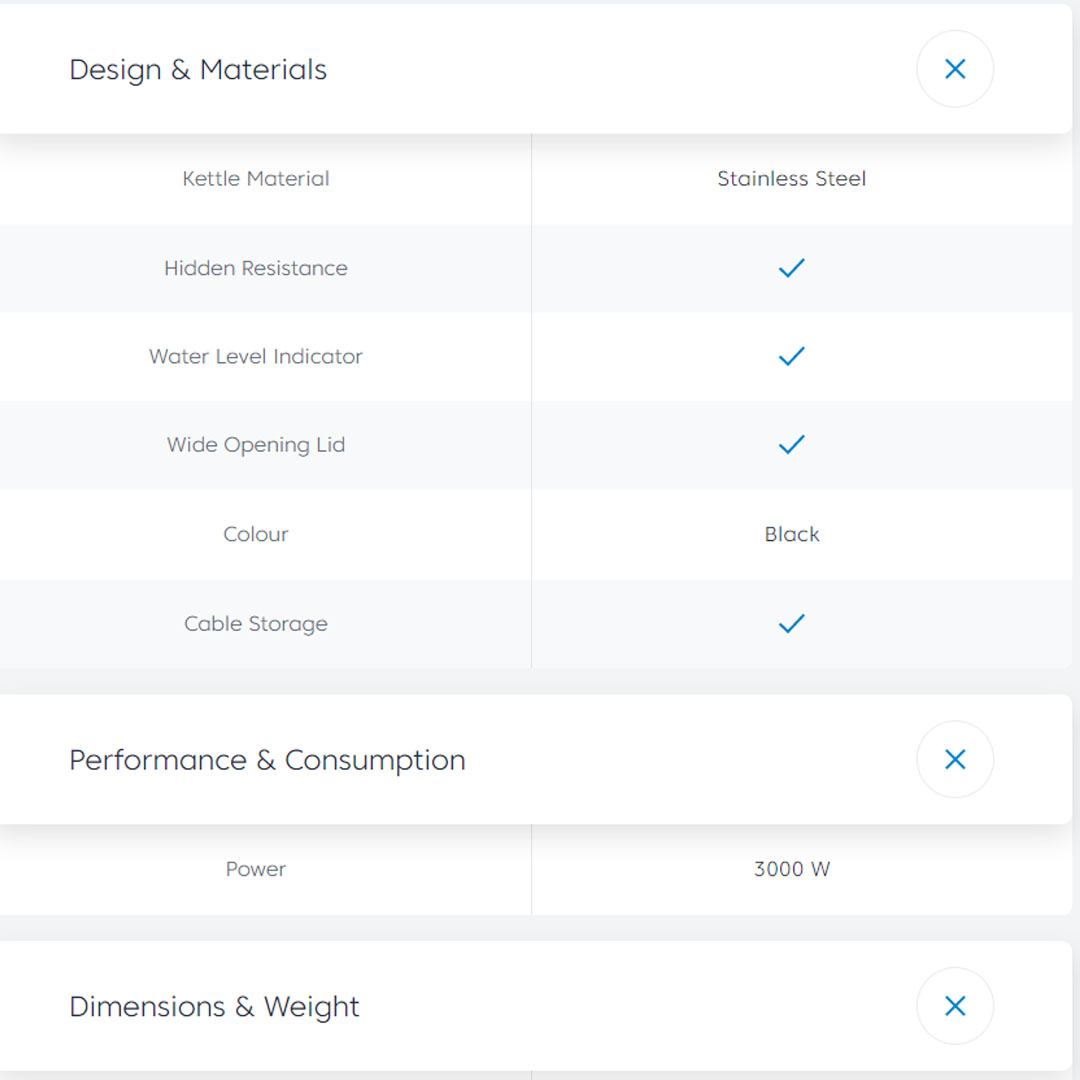Collapse the Design & Materials section
This screenshot has height=1080, width=1080.
955,69
